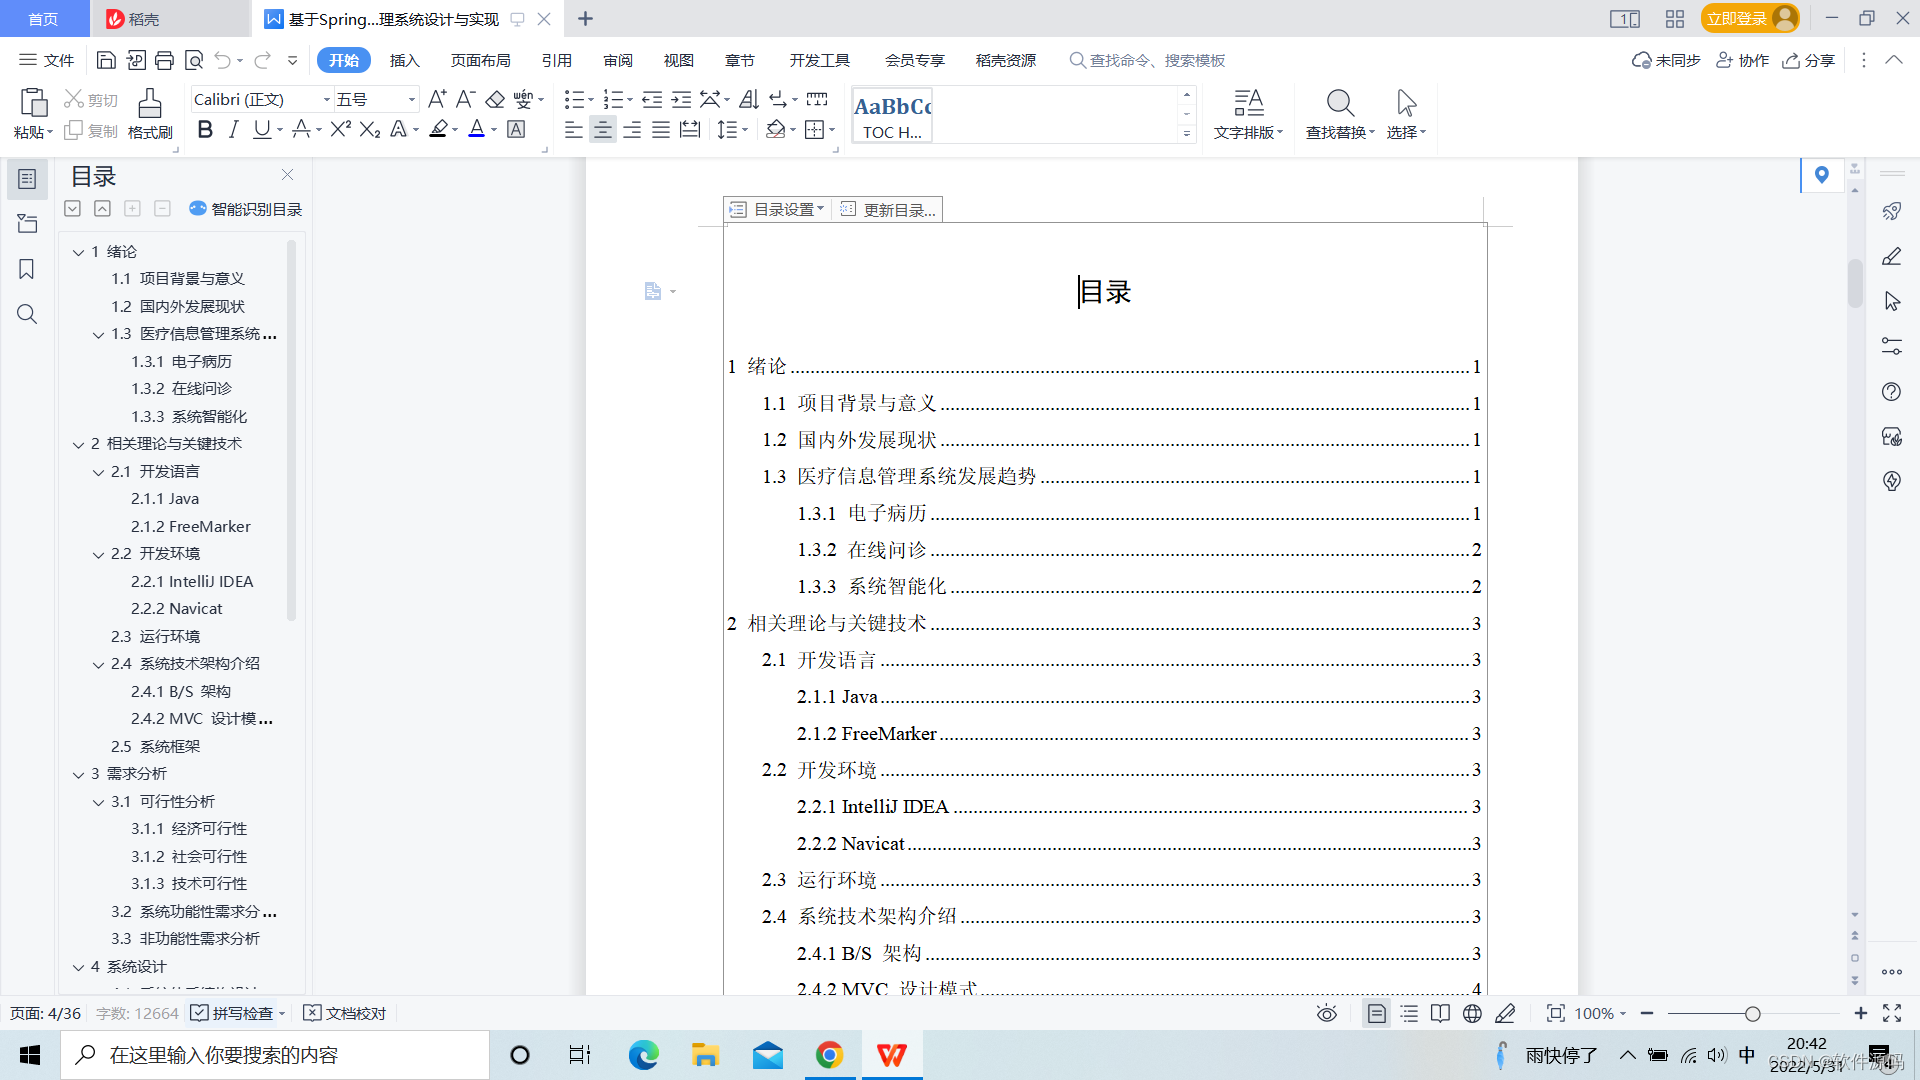Screen dimensions: 1920x1080
Task: Click the eye protection mode icon
Action: pos(1326,1014)
